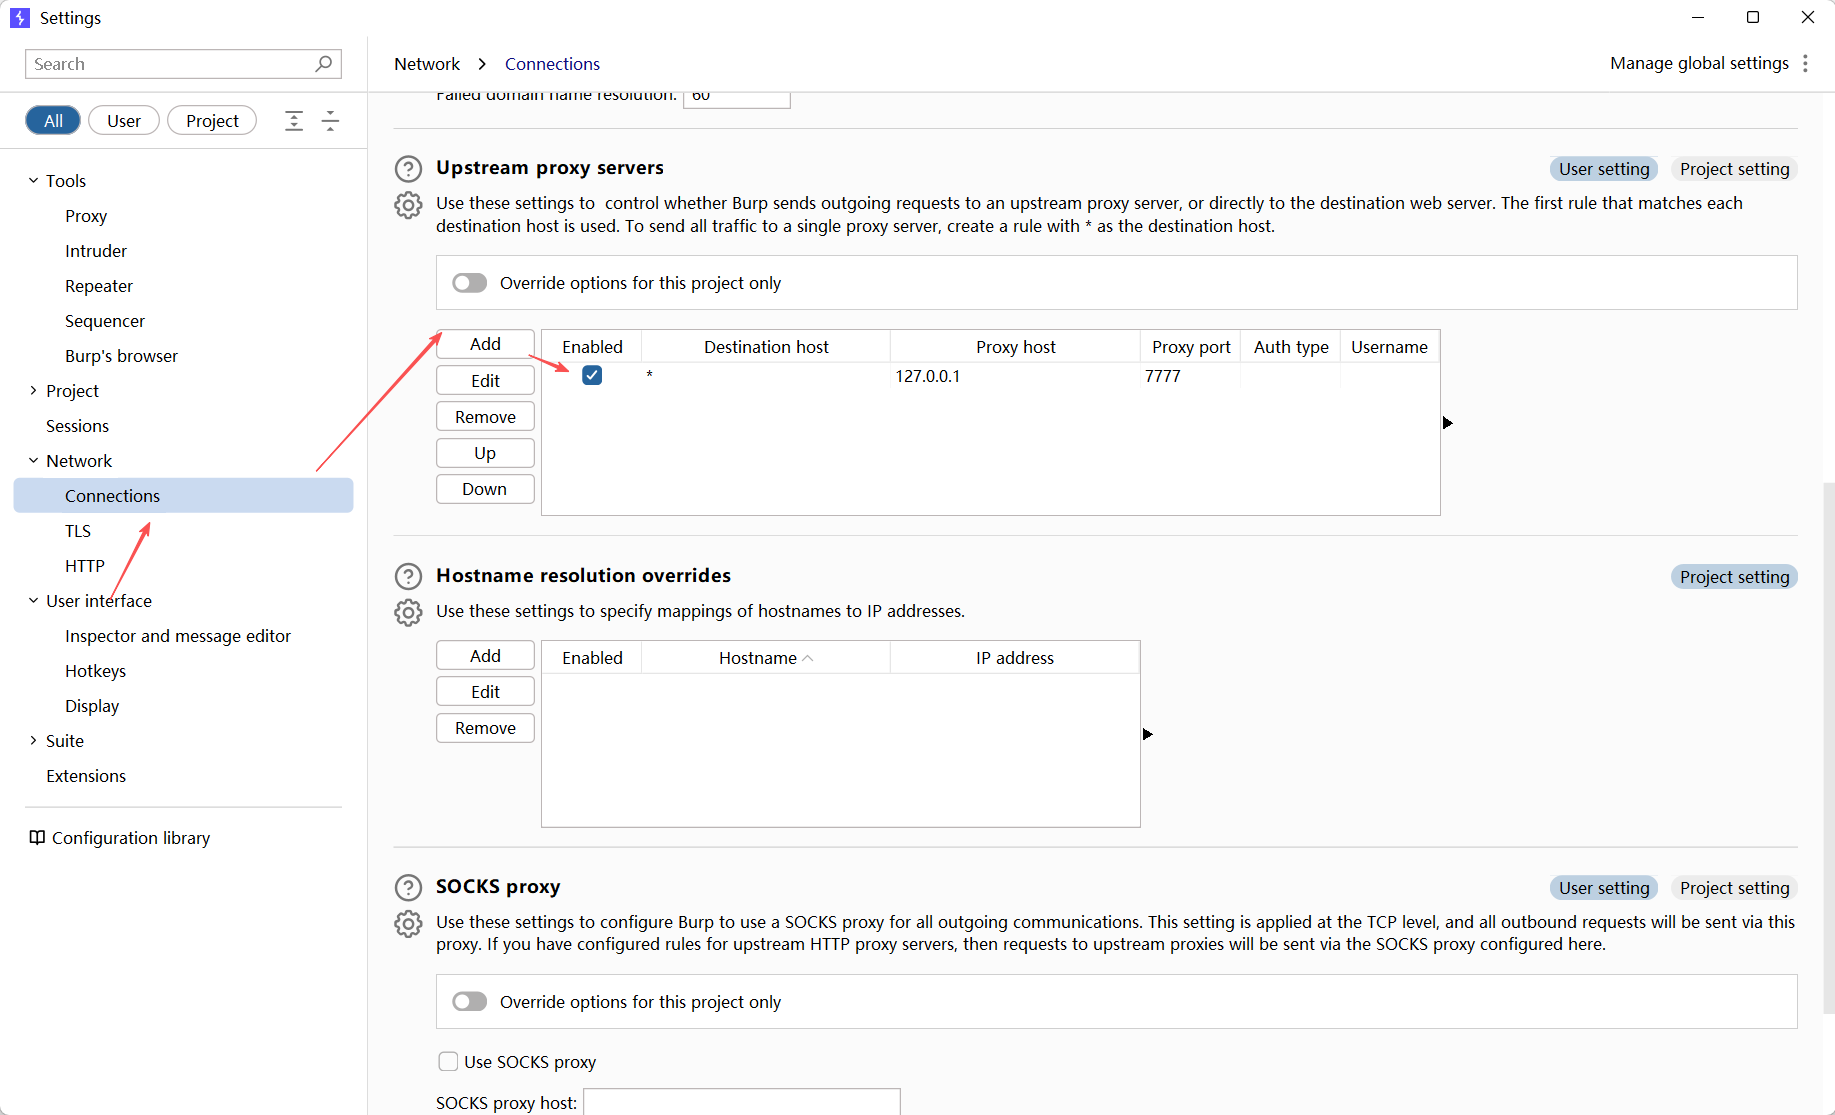Open the Extensions settings page
The height and width of the screenshot is (1115, 1835).
[86, 776]
